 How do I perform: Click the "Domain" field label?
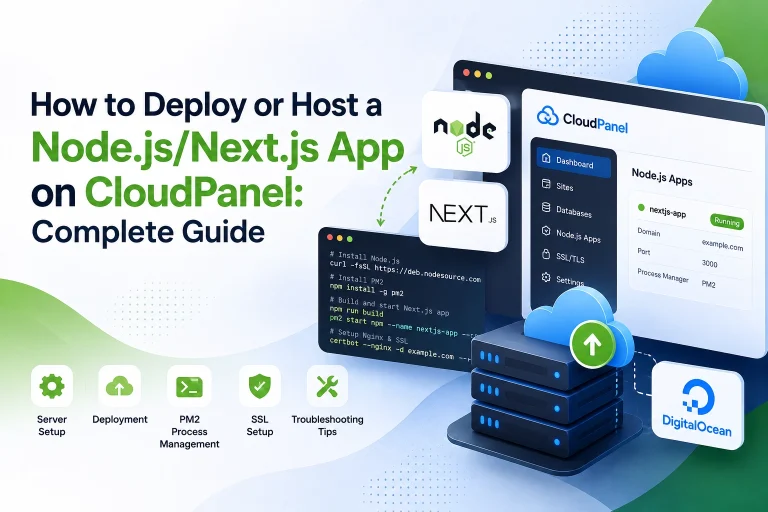pyautogui.click(x=648, y=231)
